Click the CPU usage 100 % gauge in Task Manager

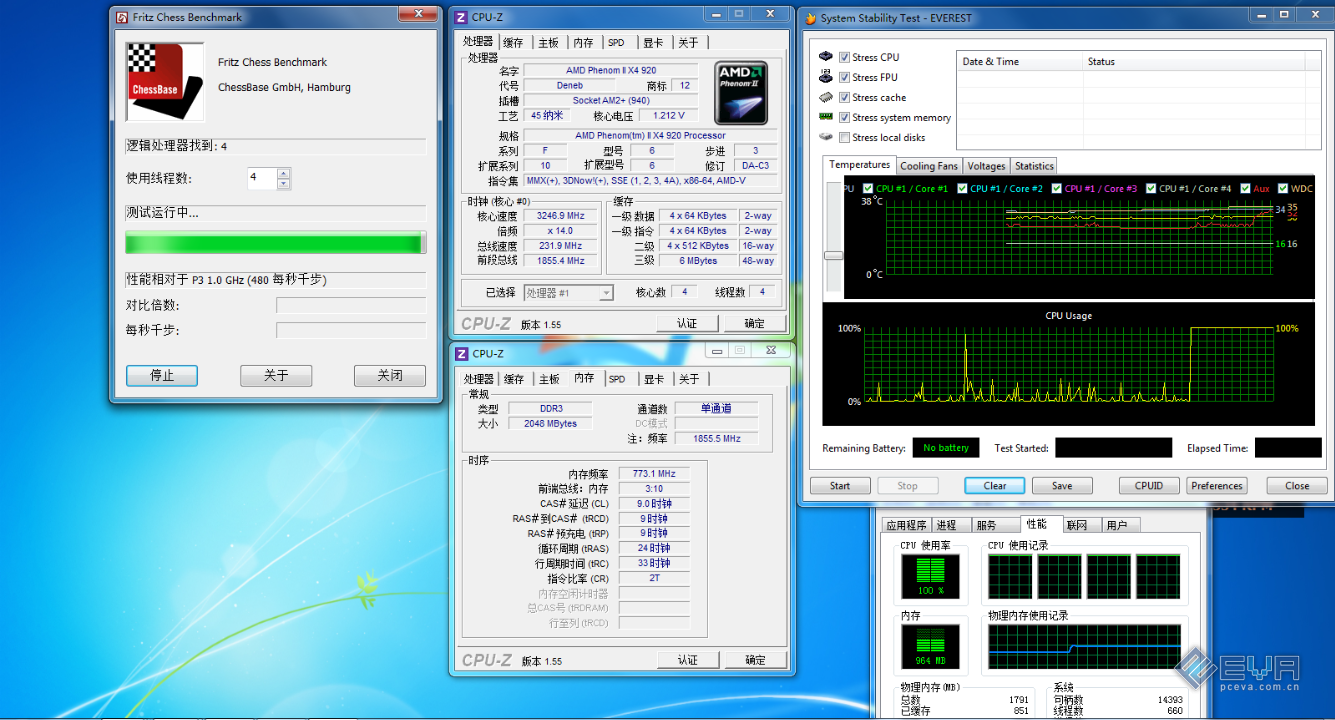coord(931,576)
